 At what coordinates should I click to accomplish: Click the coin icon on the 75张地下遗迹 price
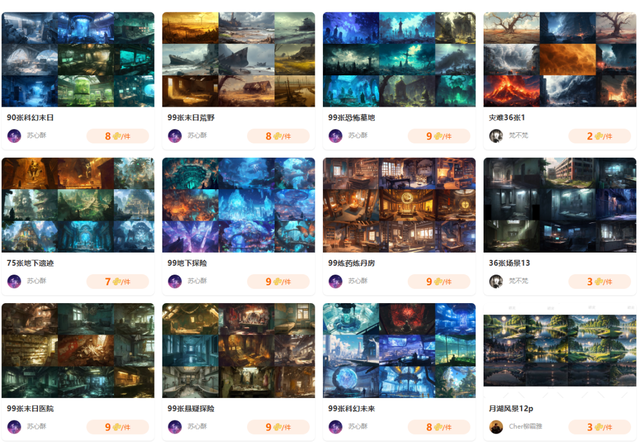117,282
